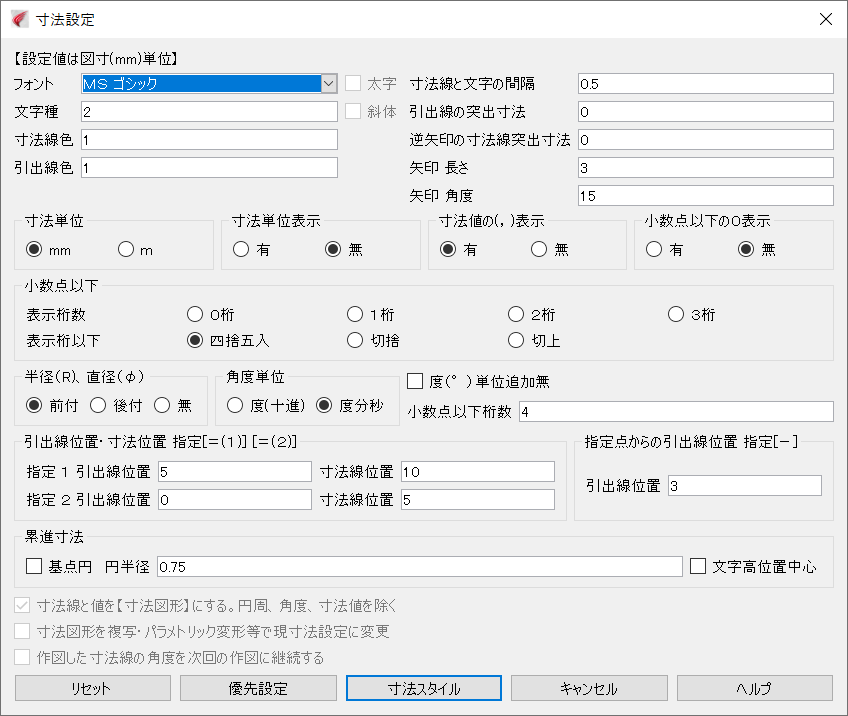Enable 基点円 under 累進寸法
848x716 pixels.
tap(35, 565)
